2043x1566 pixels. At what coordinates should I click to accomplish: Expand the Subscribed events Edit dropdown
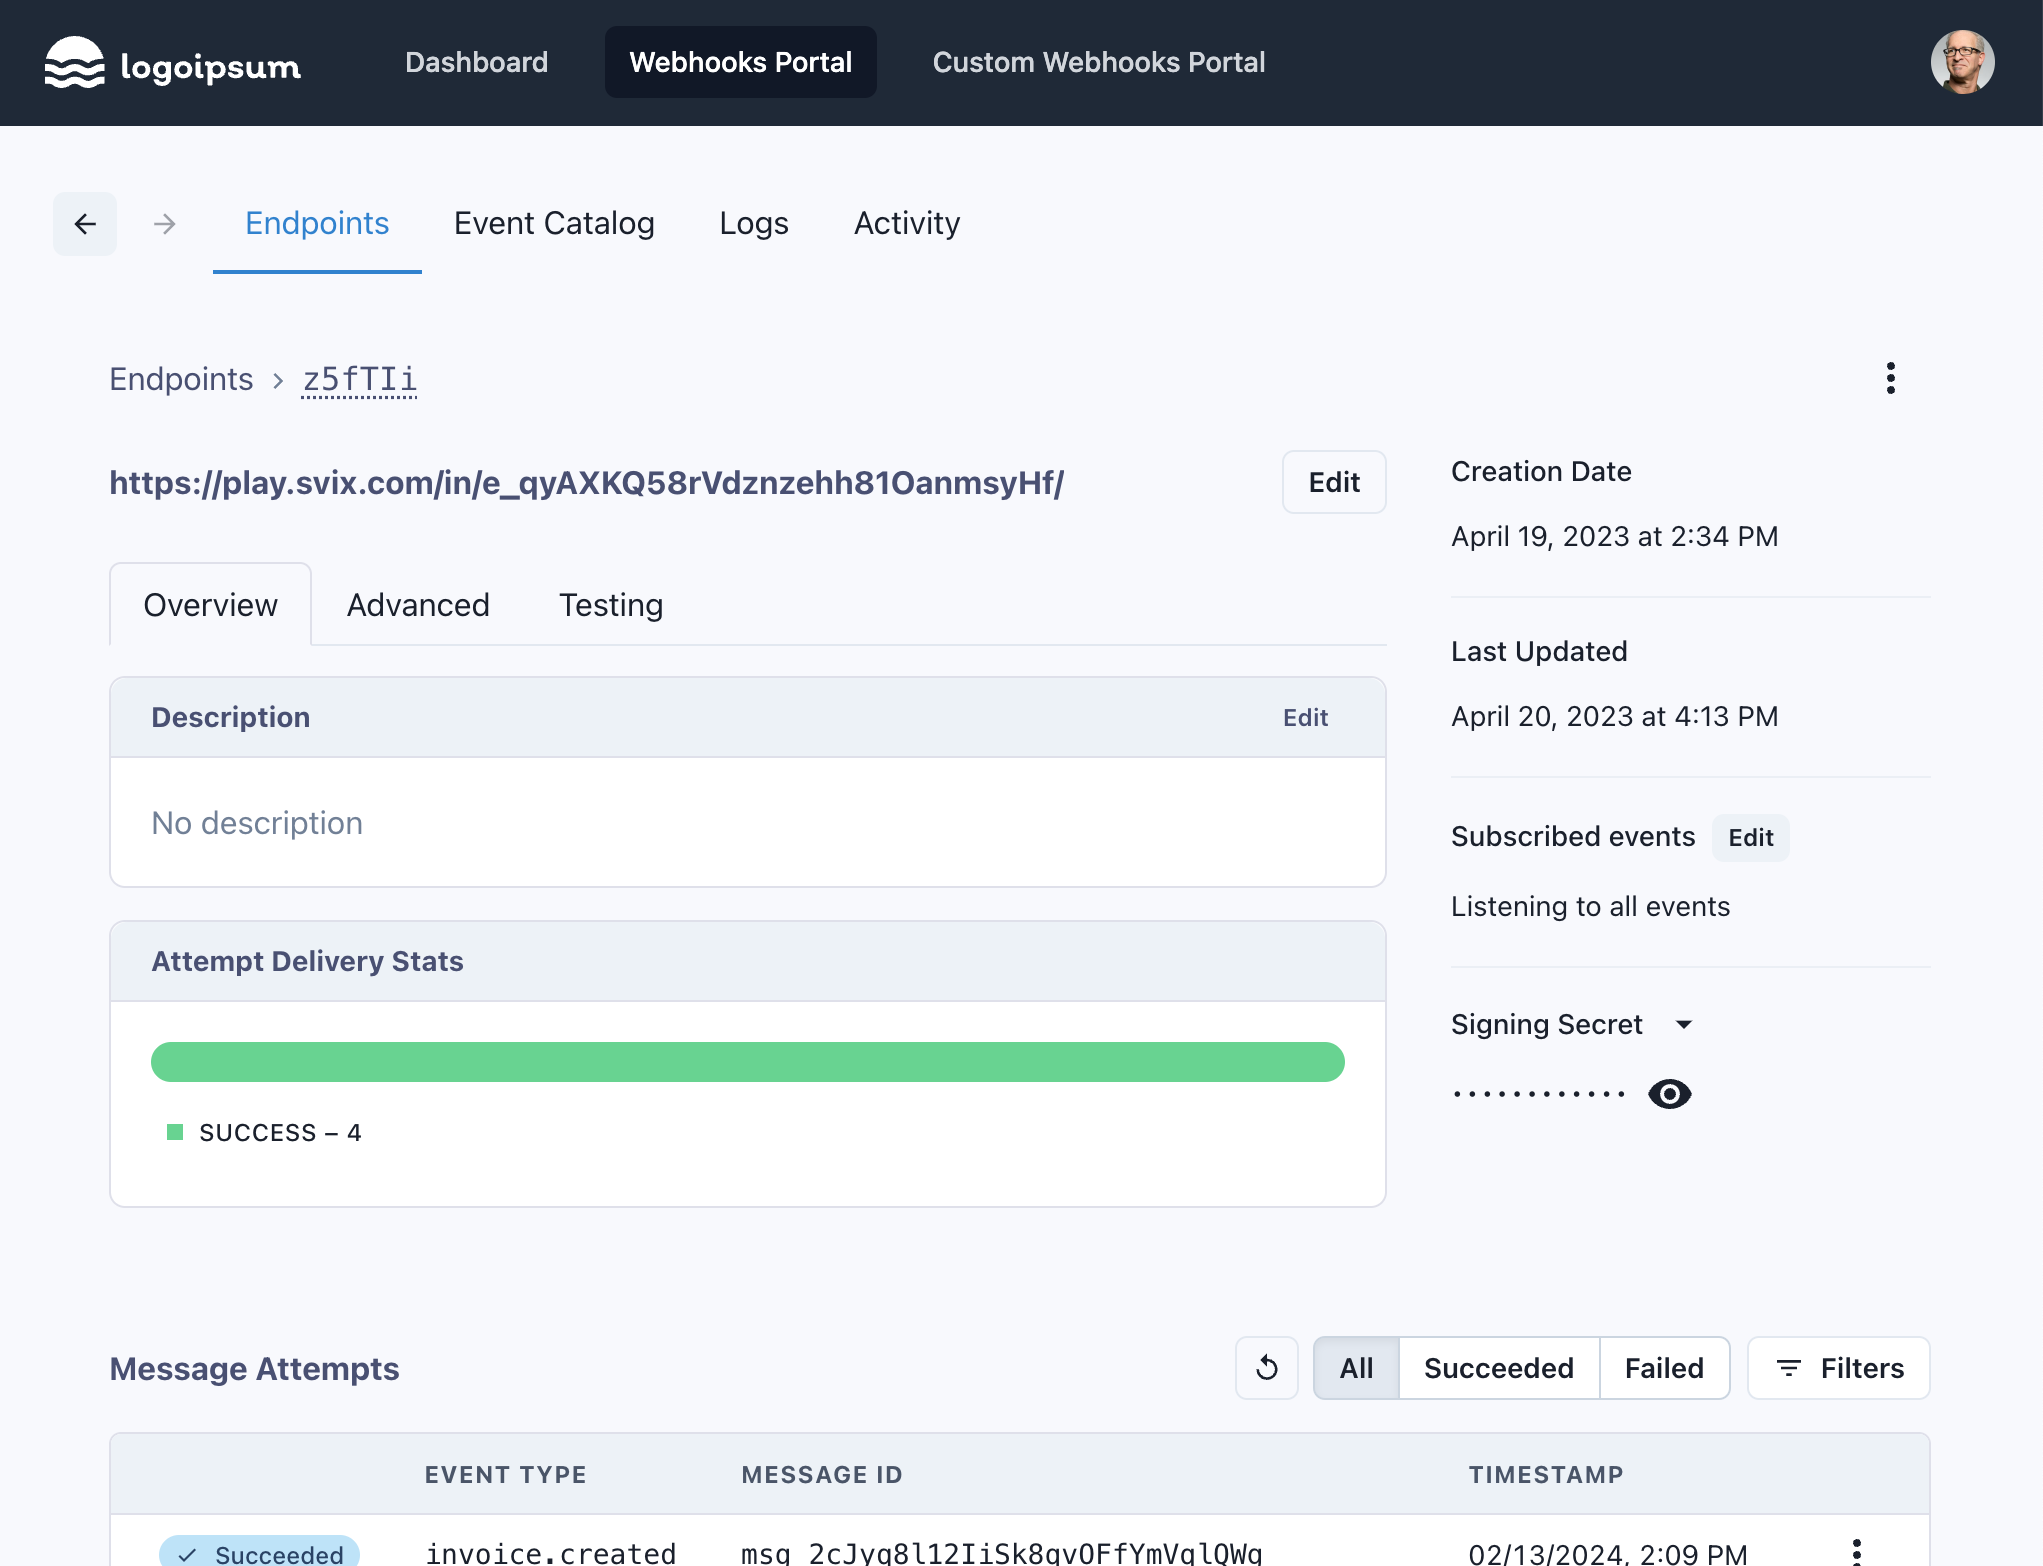1749,837
